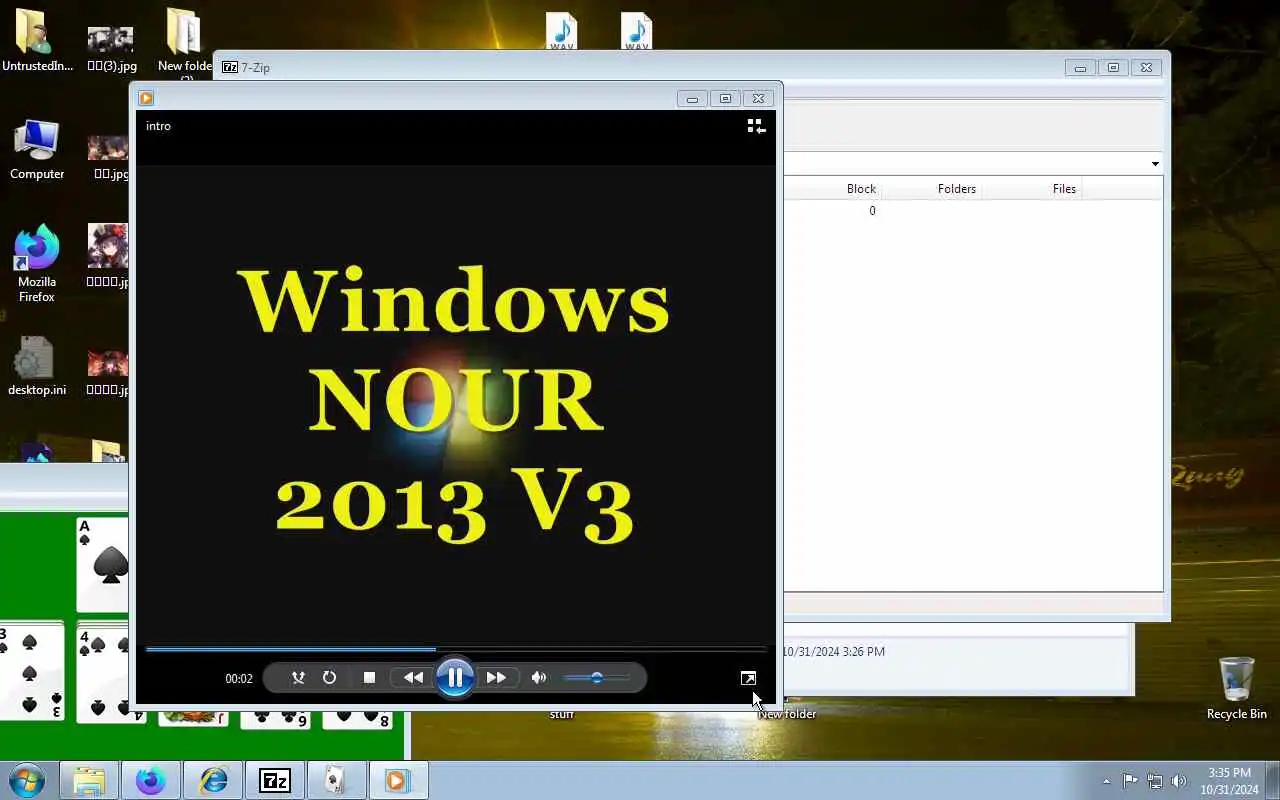Click the 7-Zip window title icon

(230, 67)
